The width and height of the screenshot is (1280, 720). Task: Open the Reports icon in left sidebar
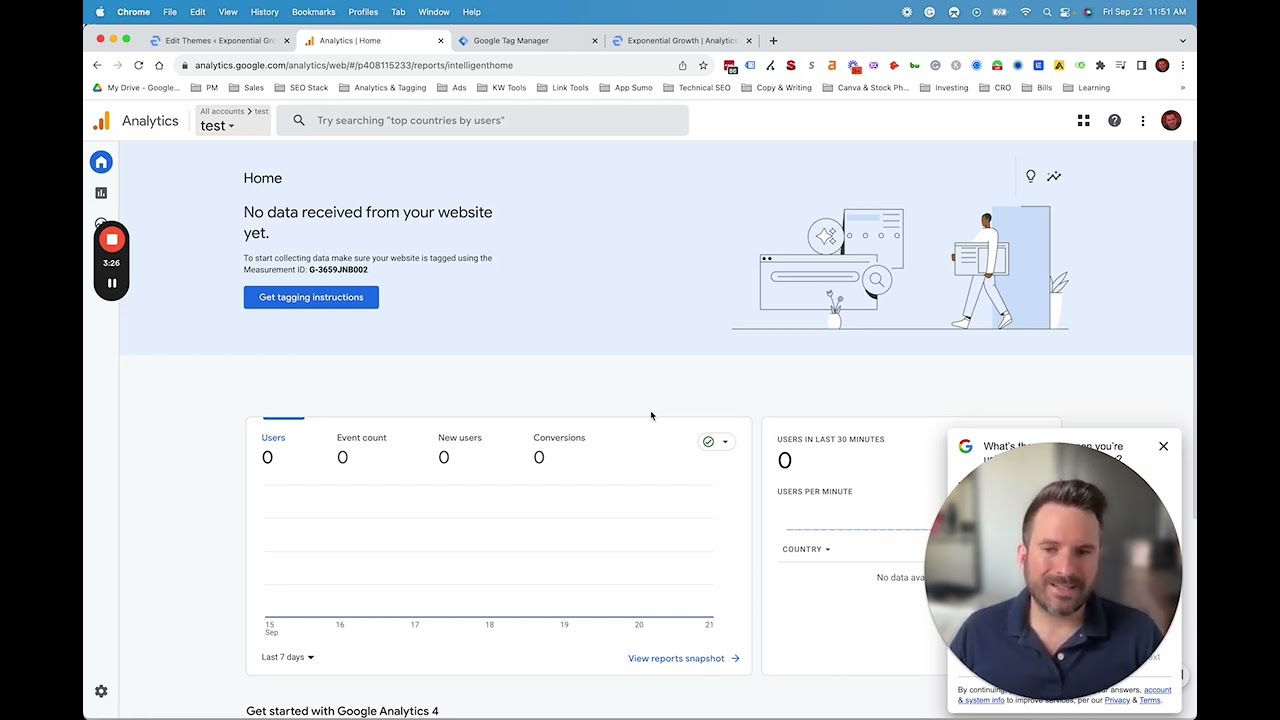point(101,193)
